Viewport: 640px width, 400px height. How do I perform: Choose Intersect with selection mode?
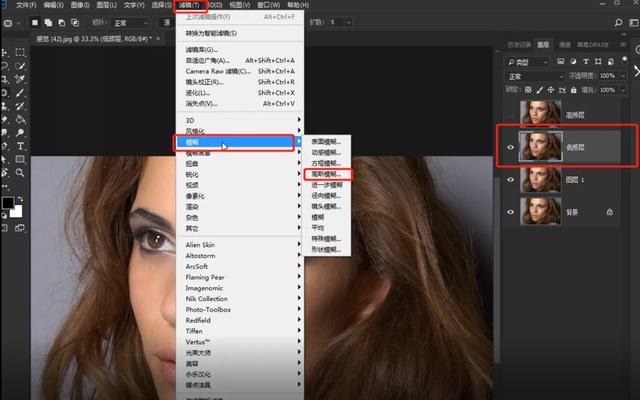75,22
